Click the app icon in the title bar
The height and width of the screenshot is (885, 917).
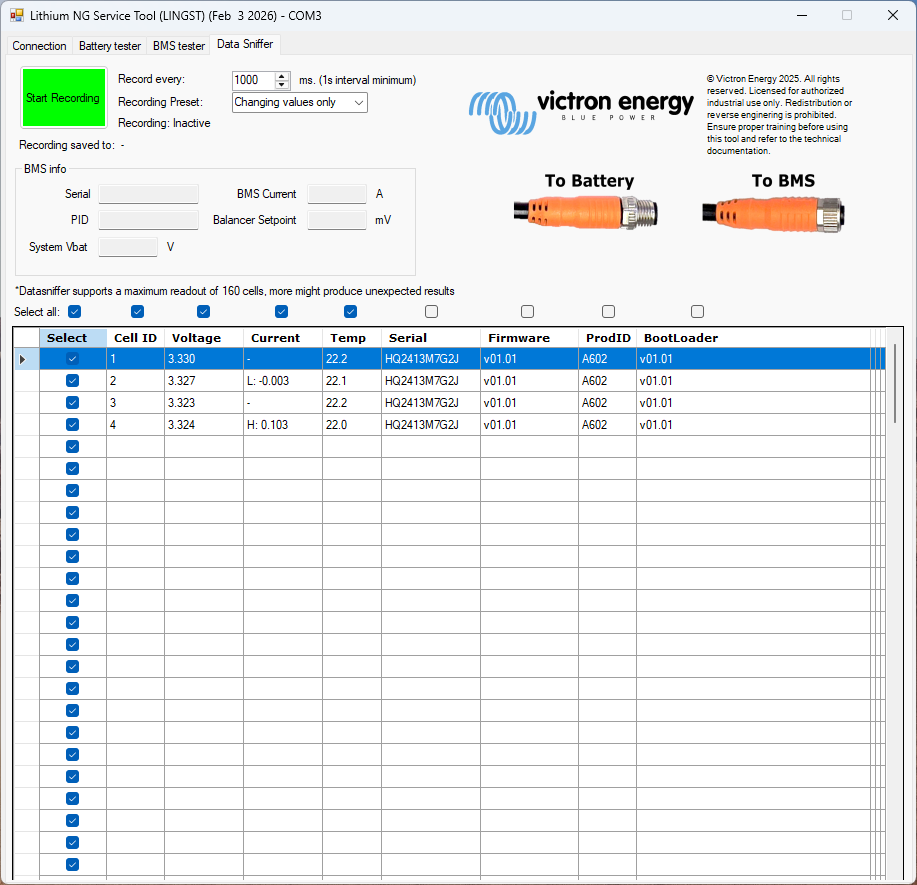17,16
